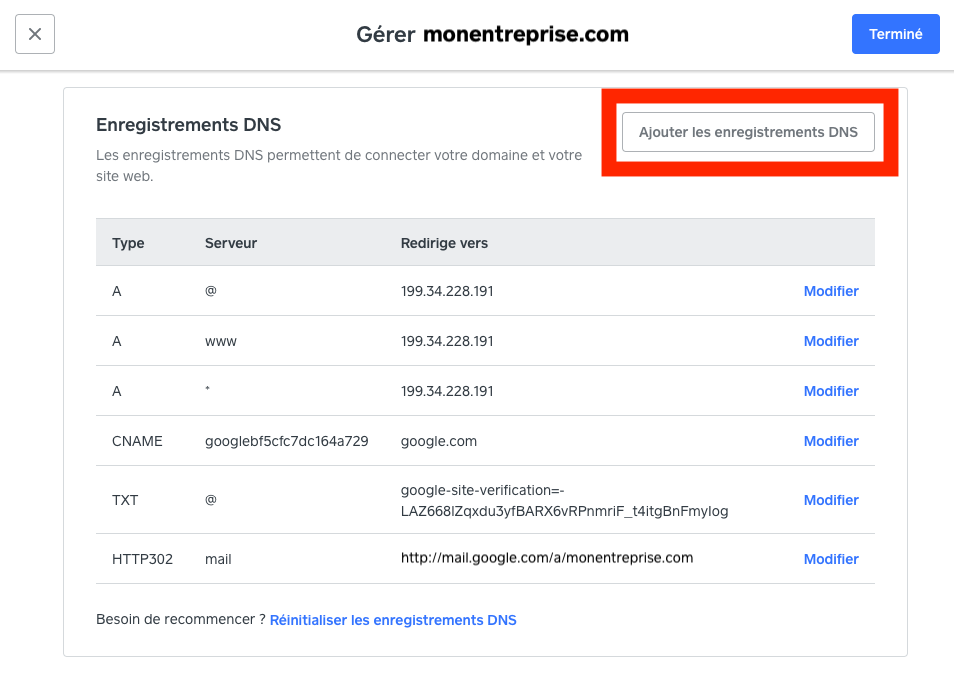This screenshot has width=954, height=673.
Task: Modify the A record for www
Action: coord(830,341)
